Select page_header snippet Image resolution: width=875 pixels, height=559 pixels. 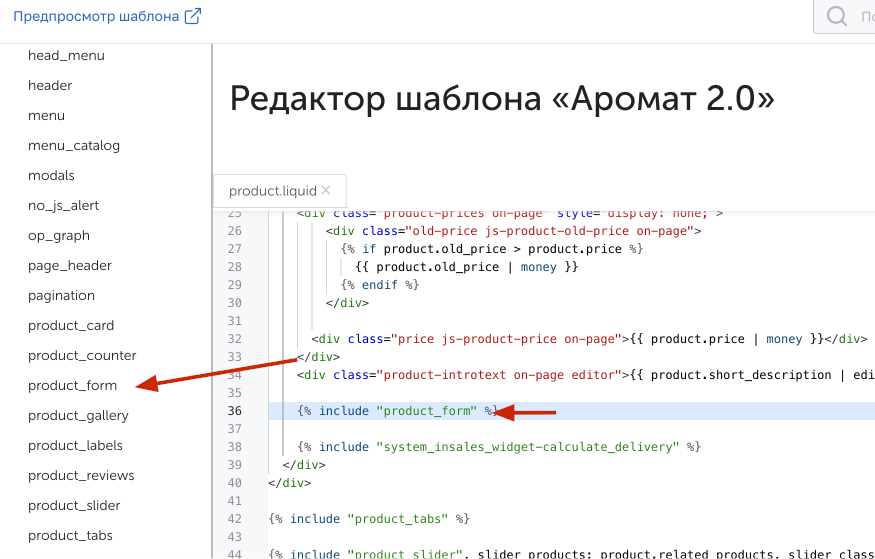pyautogui.click(x=70, y=265)
